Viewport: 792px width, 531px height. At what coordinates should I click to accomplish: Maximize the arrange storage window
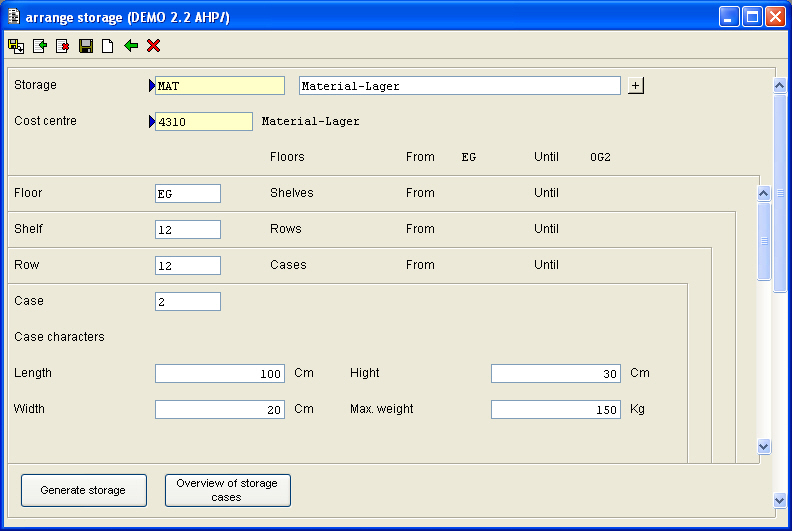pyautogui.click(x=752, y=17)
